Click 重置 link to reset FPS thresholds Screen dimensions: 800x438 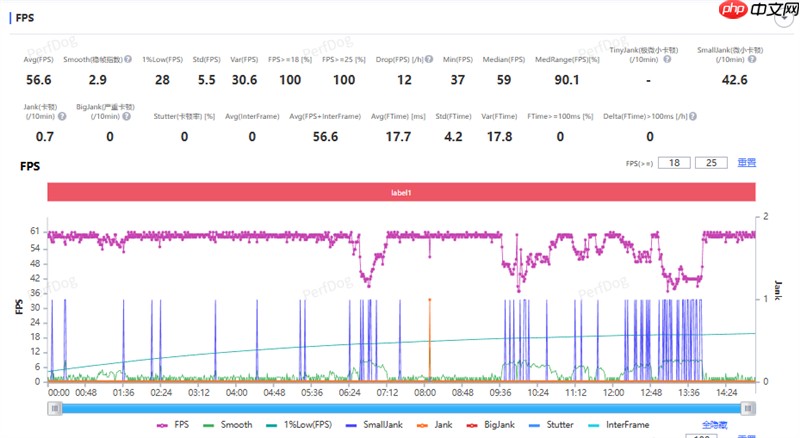746,162
